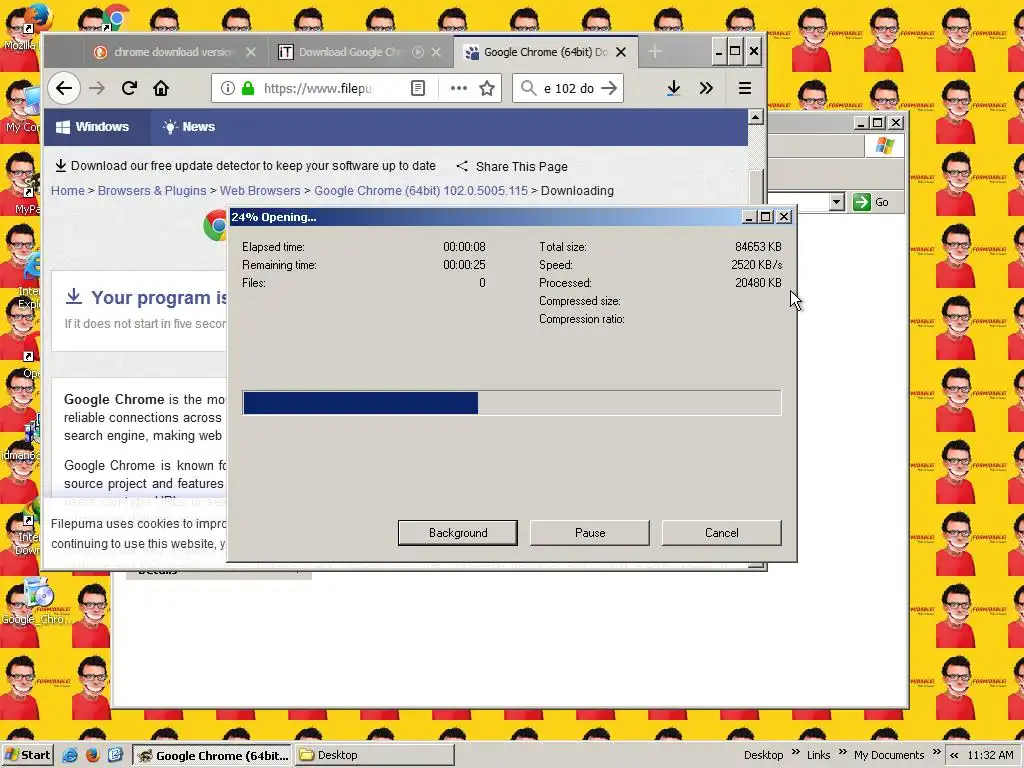Viewport: 1024px width, 768px height.
Task: Click 'Download our free update detector' link
Action: click(245, 166)
